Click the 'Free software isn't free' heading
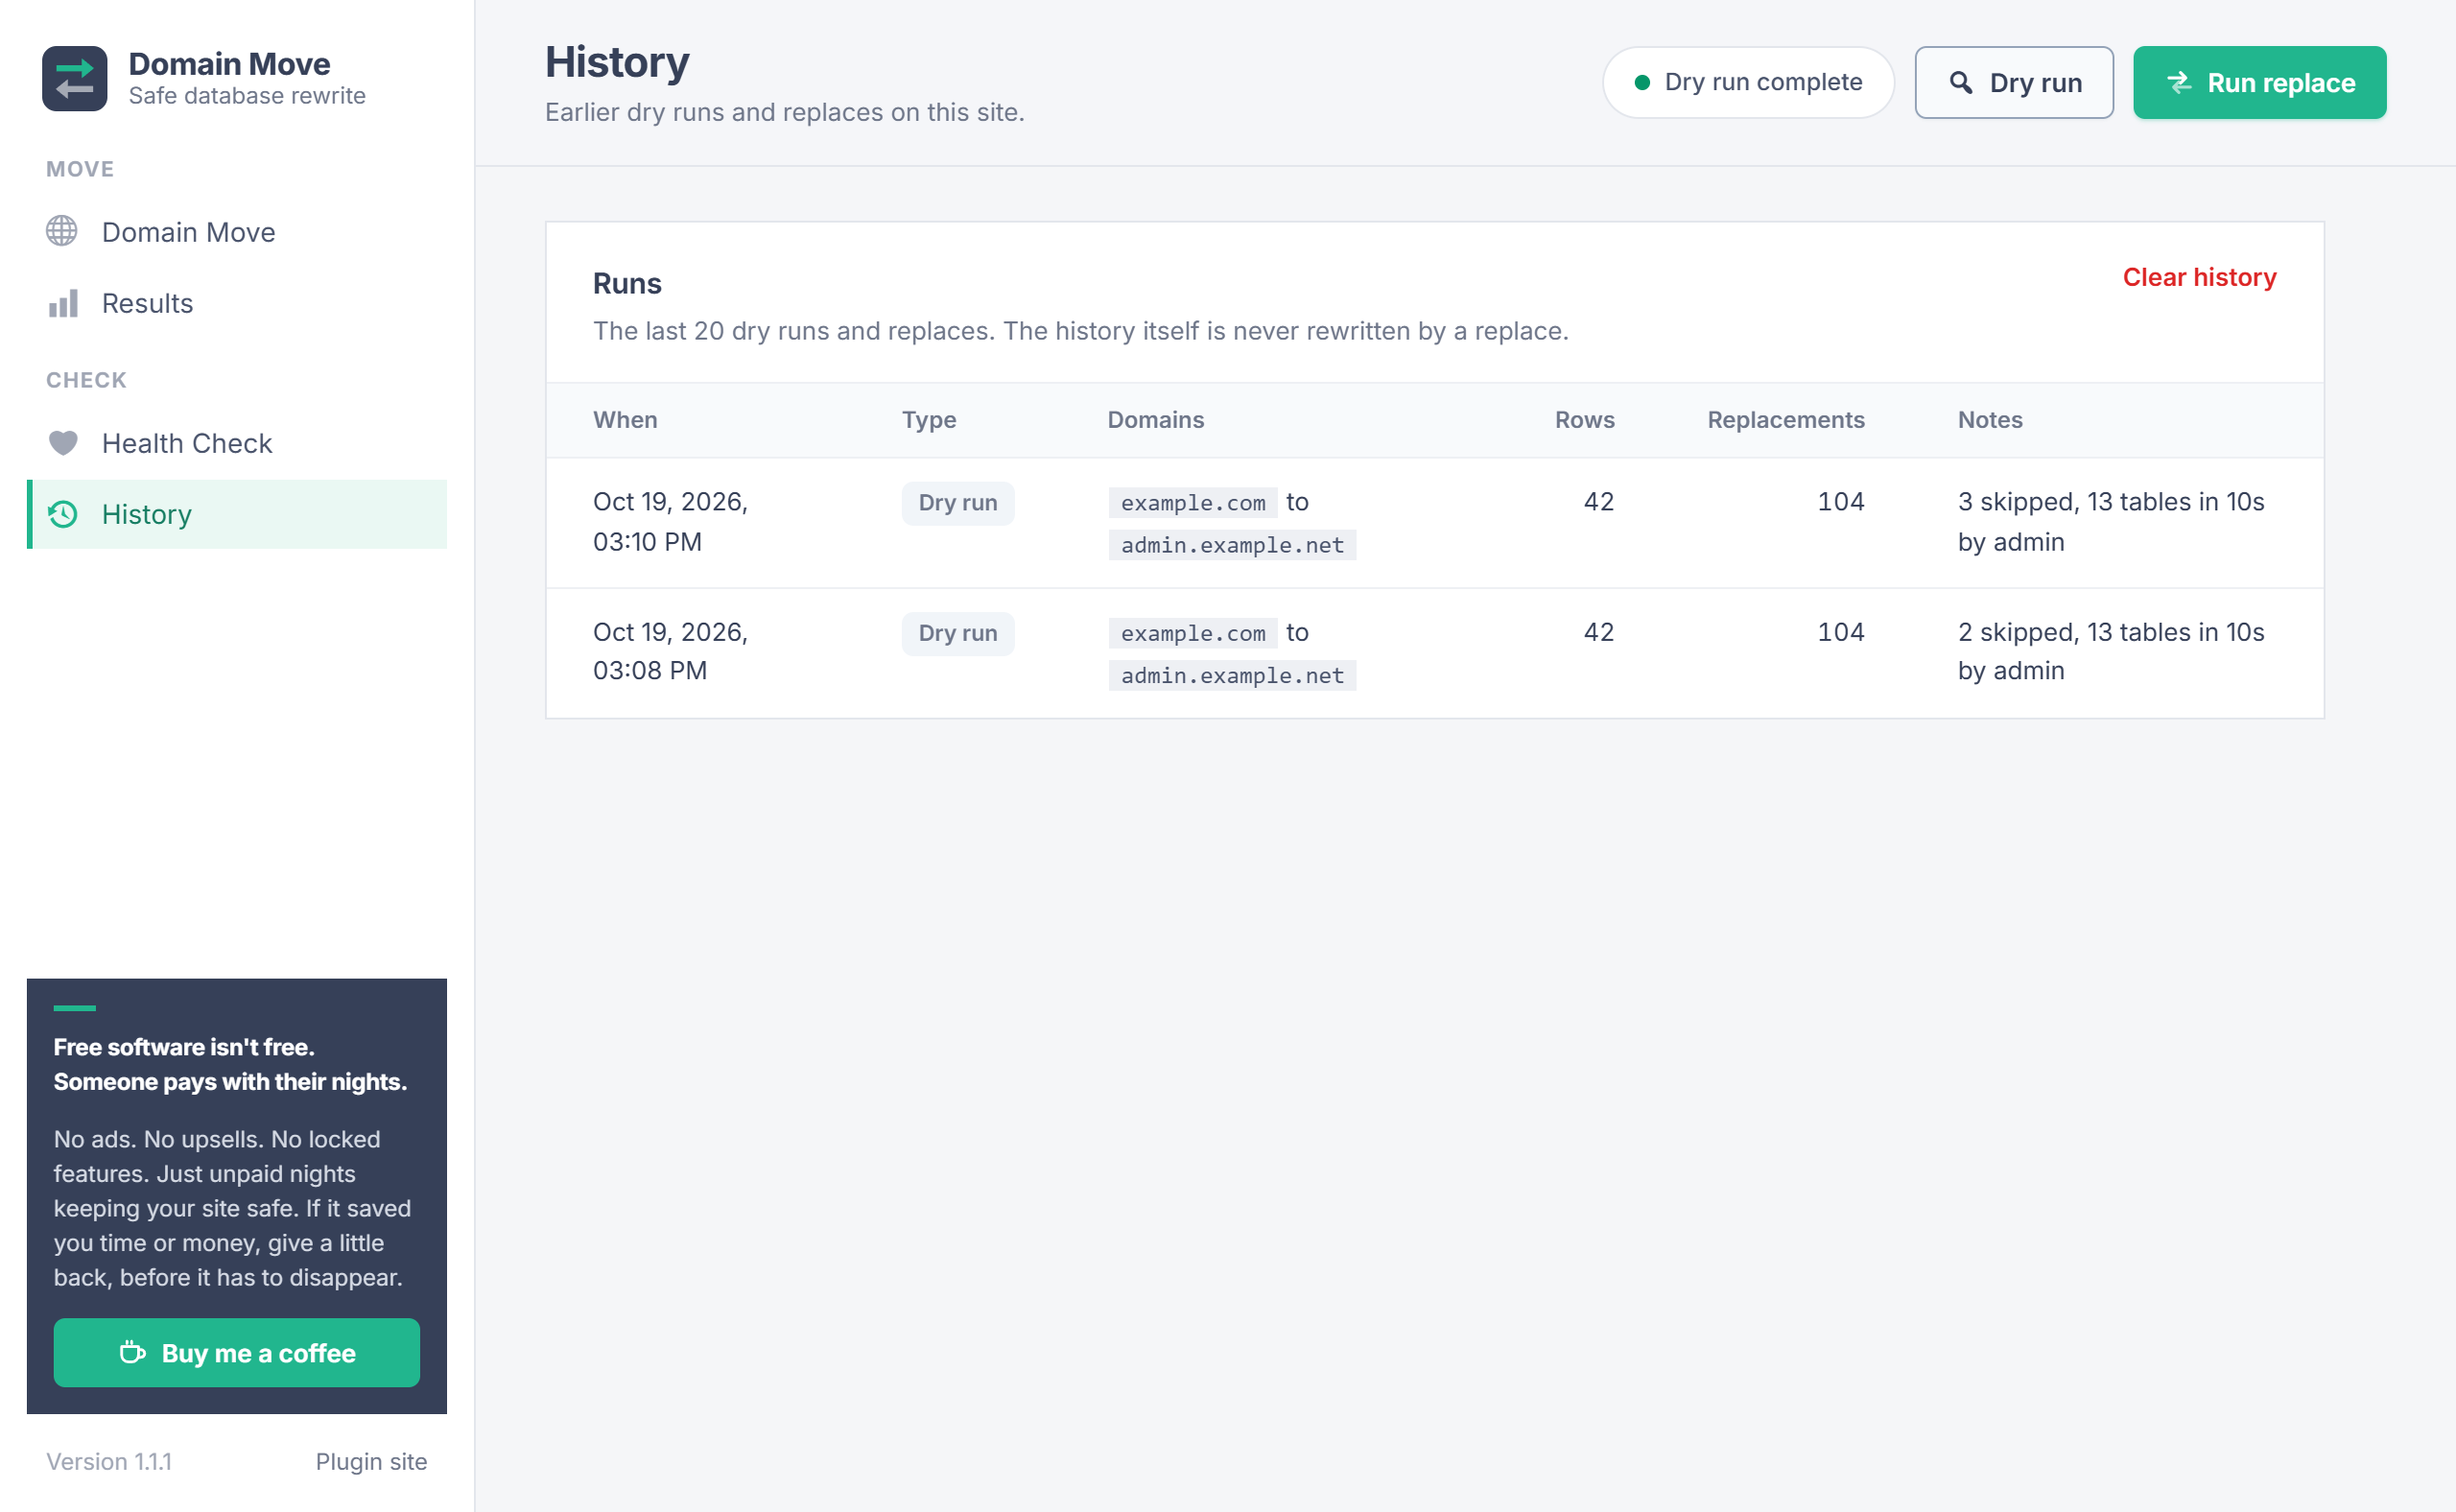Screen dimensions: 2456x1512 click(230, 1064)
